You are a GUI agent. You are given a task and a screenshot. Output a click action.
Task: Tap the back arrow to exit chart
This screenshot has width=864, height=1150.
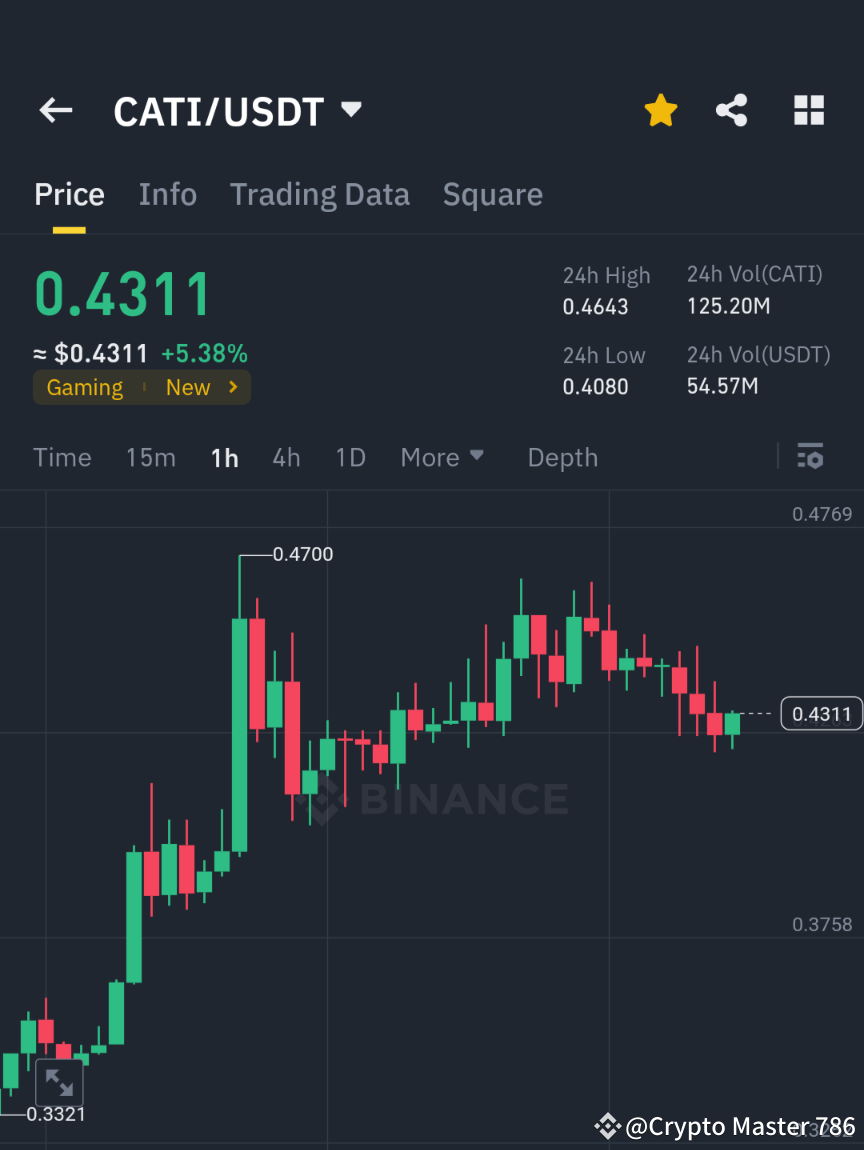click(x=55, y=110)
